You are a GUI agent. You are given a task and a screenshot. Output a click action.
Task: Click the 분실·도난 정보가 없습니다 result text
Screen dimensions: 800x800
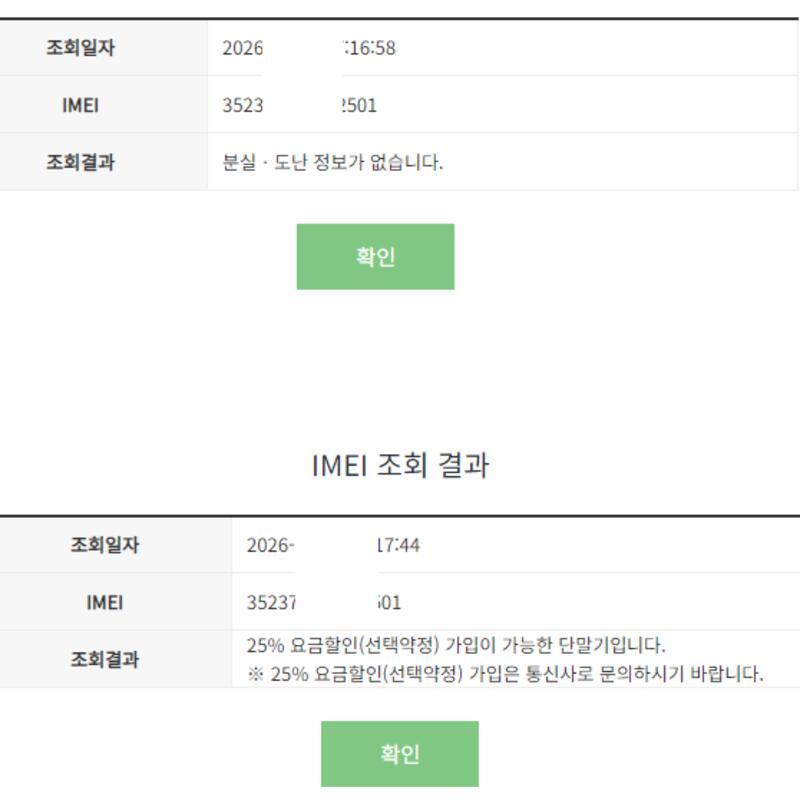coord(333,162)
